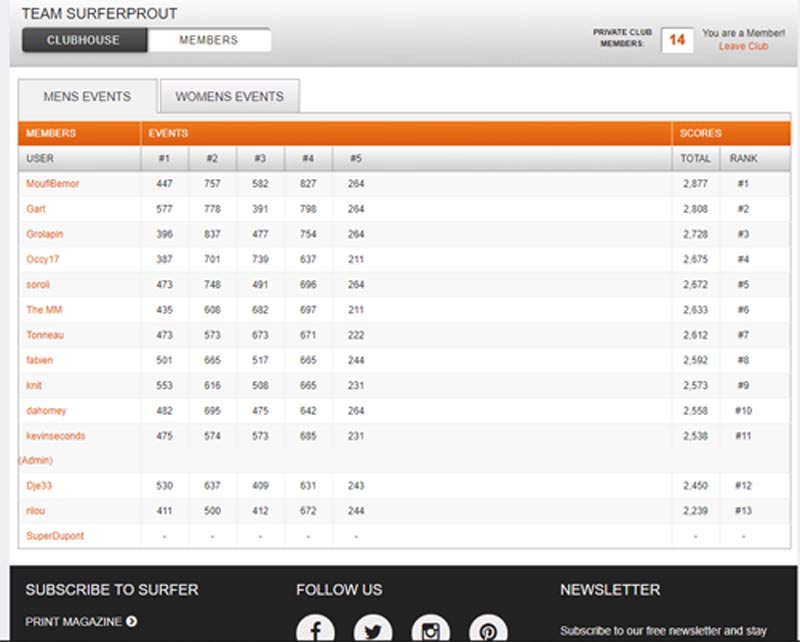Click the Leave Club link
800x642 pixels.
(x=743, y=46)
